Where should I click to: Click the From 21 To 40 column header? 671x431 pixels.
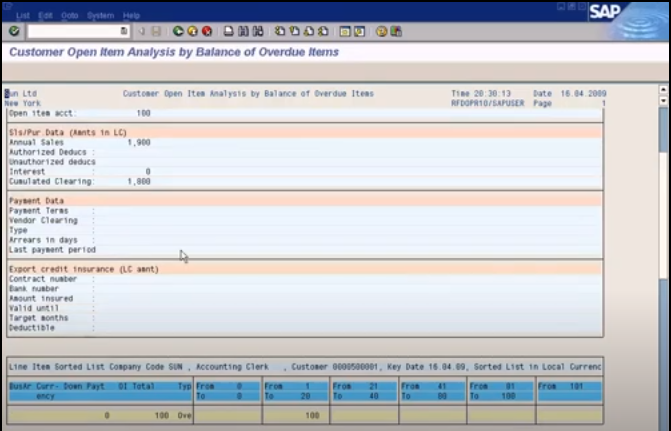(364, 391)
